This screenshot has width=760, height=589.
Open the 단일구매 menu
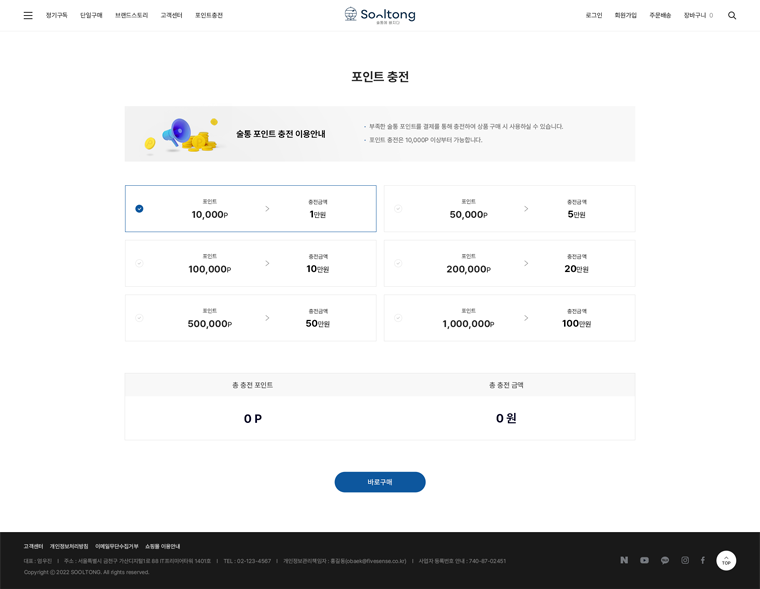click(x=91, y=16)
